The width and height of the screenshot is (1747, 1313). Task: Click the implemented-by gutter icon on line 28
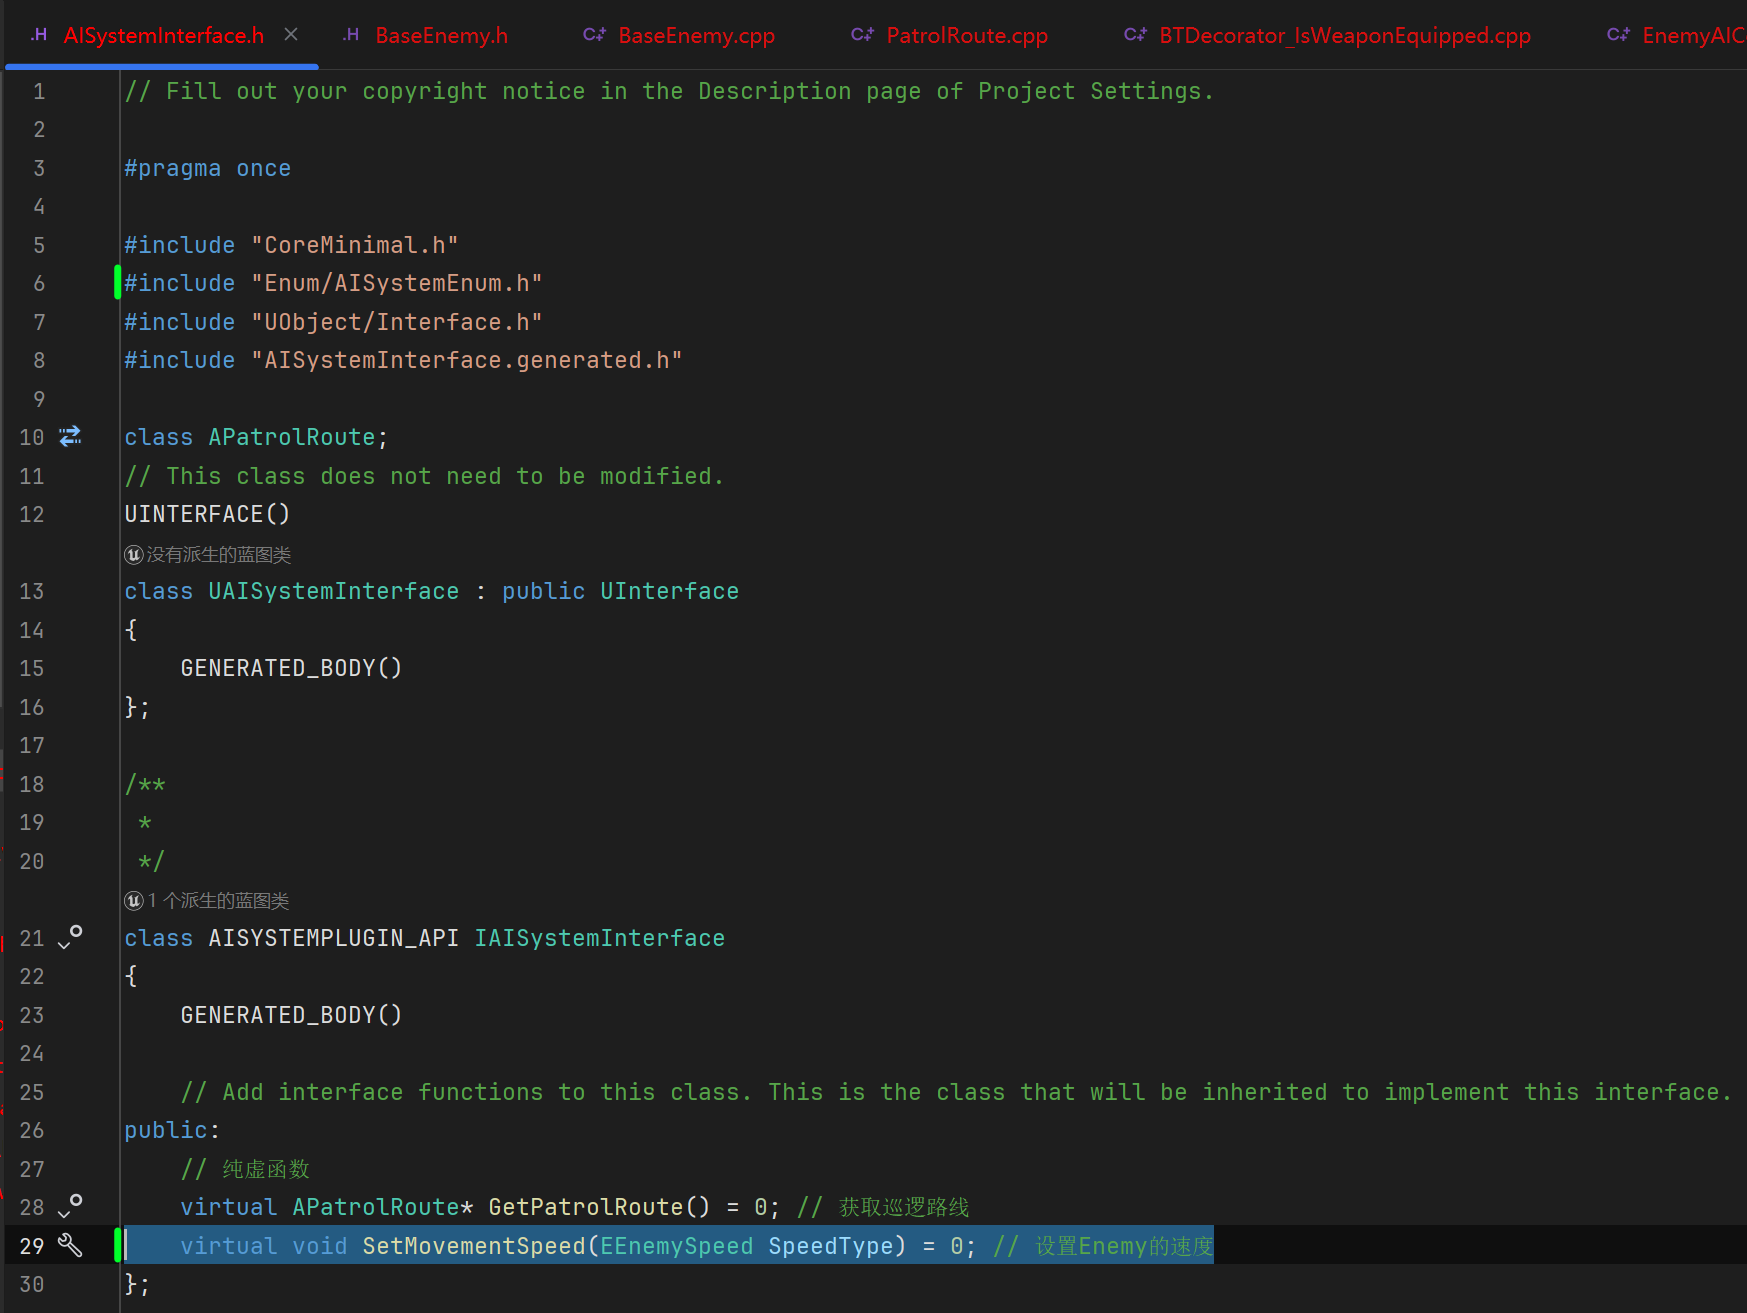(70, 1206)
